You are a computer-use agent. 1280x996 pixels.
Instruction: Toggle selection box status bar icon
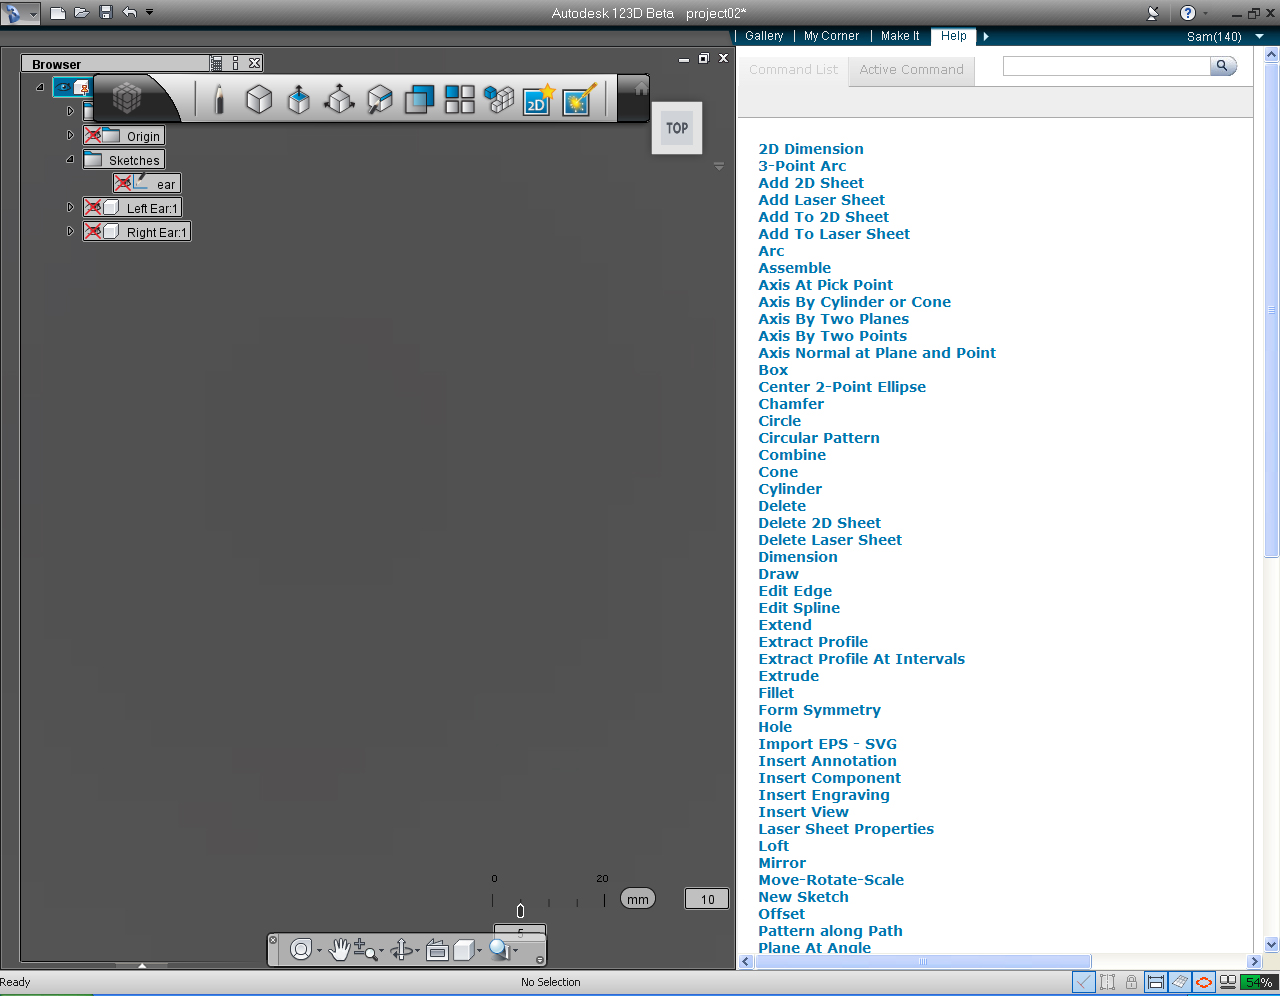pos(1108,982)
